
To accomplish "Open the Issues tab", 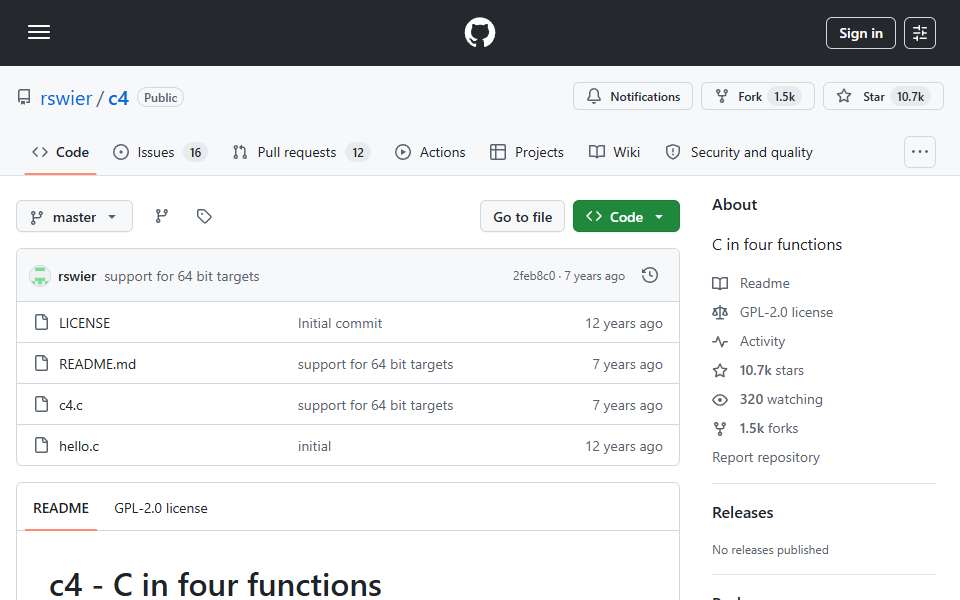I will tap(160, 152).
